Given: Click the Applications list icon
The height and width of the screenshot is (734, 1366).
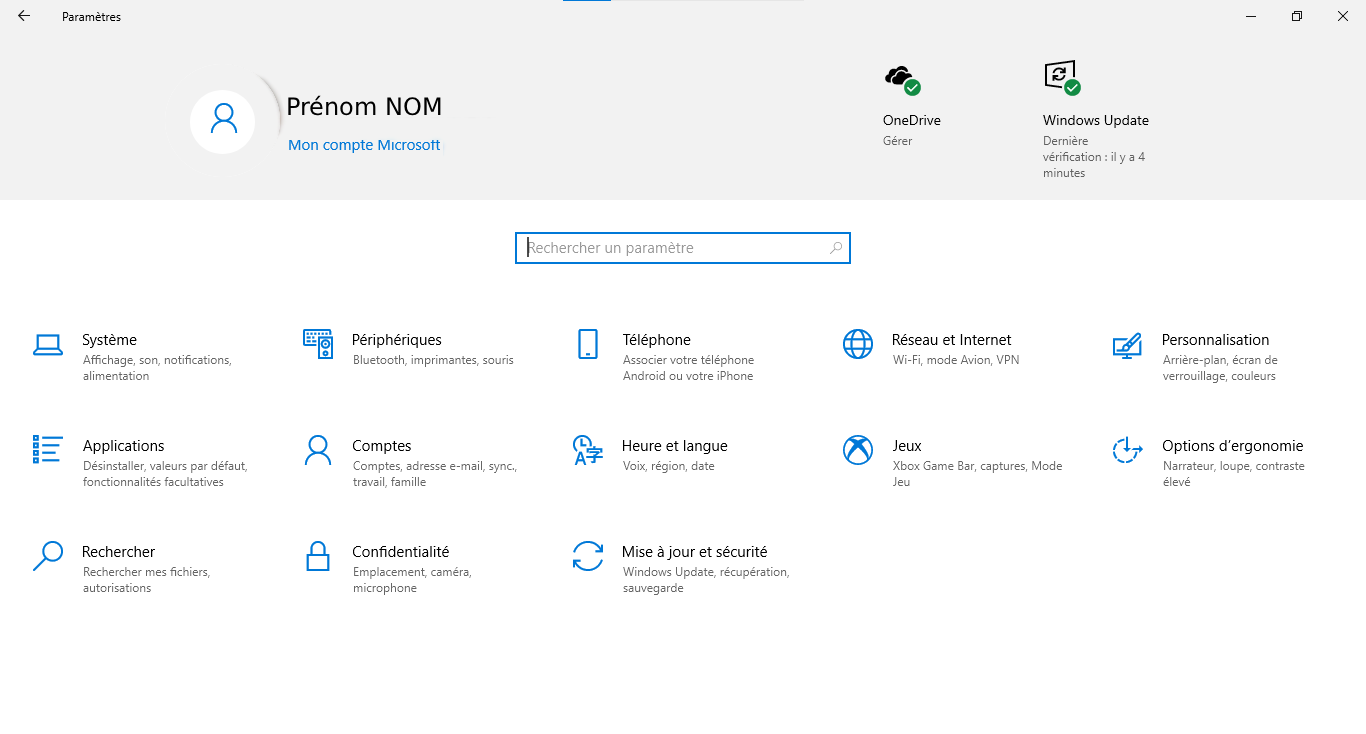Looking at the screenshot, I should tap(48, 450).
